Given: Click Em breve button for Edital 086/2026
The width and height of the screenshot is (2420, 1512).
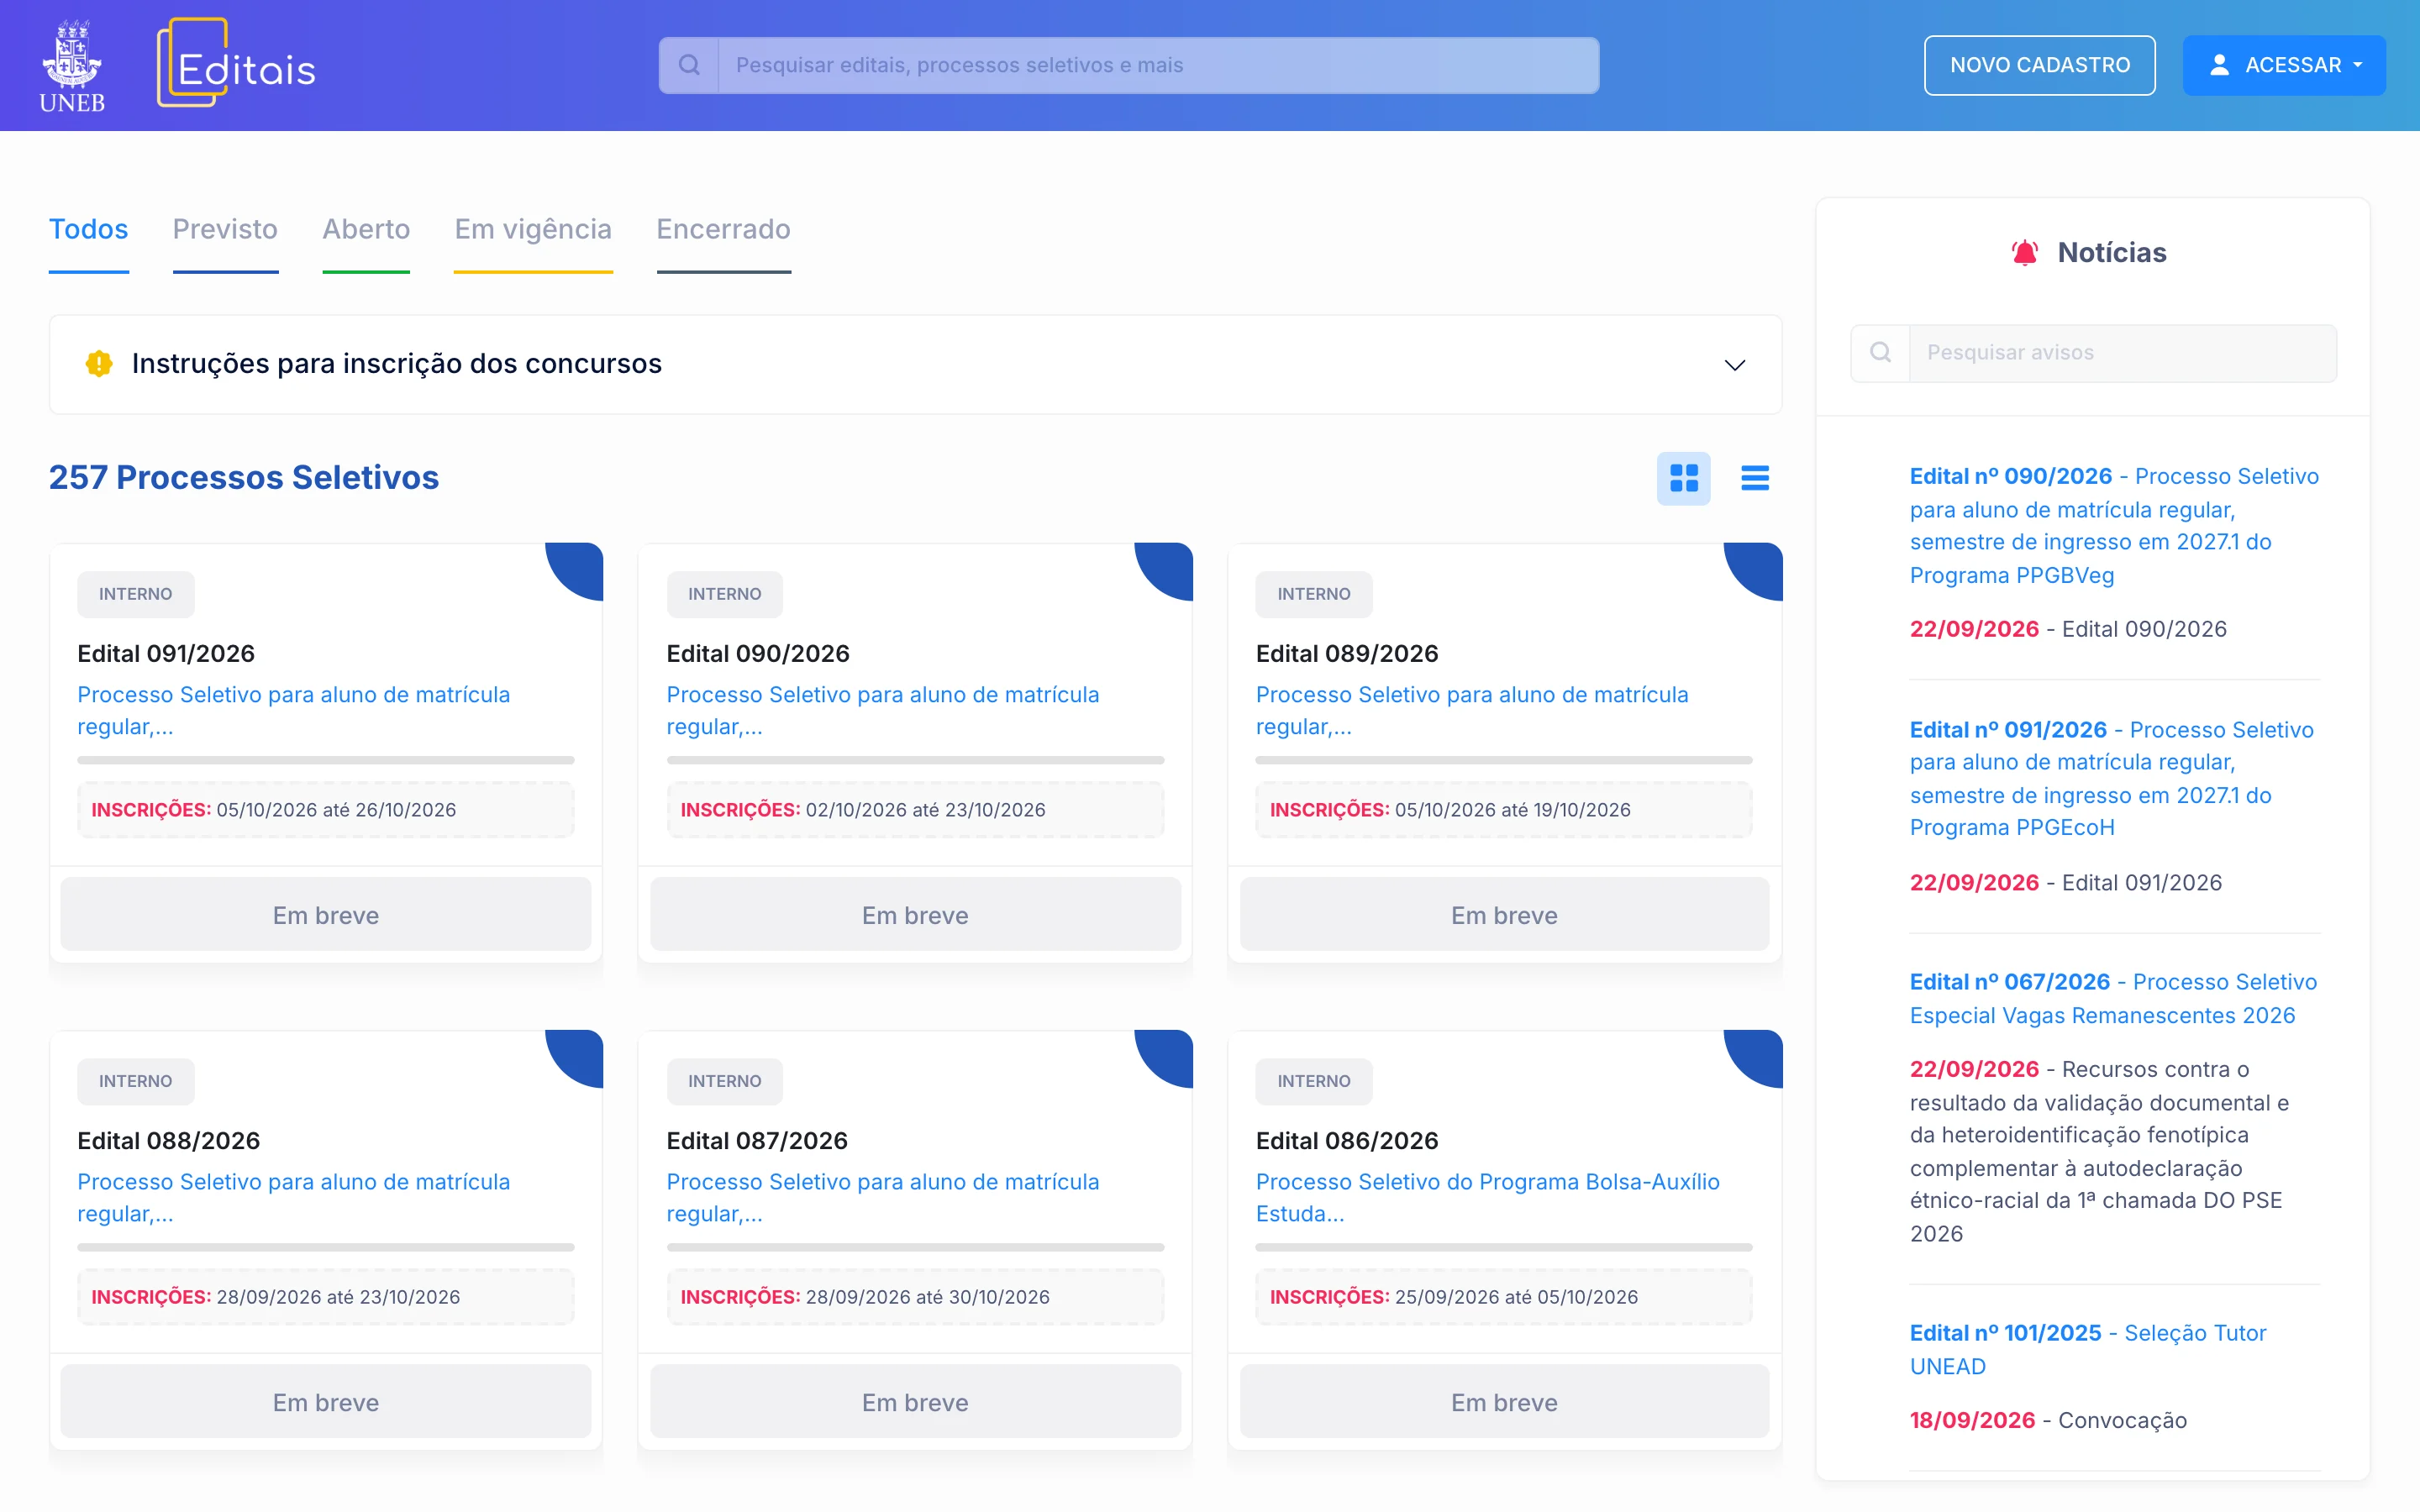Looking at the screenshot, I should tap(1504, 1401).
